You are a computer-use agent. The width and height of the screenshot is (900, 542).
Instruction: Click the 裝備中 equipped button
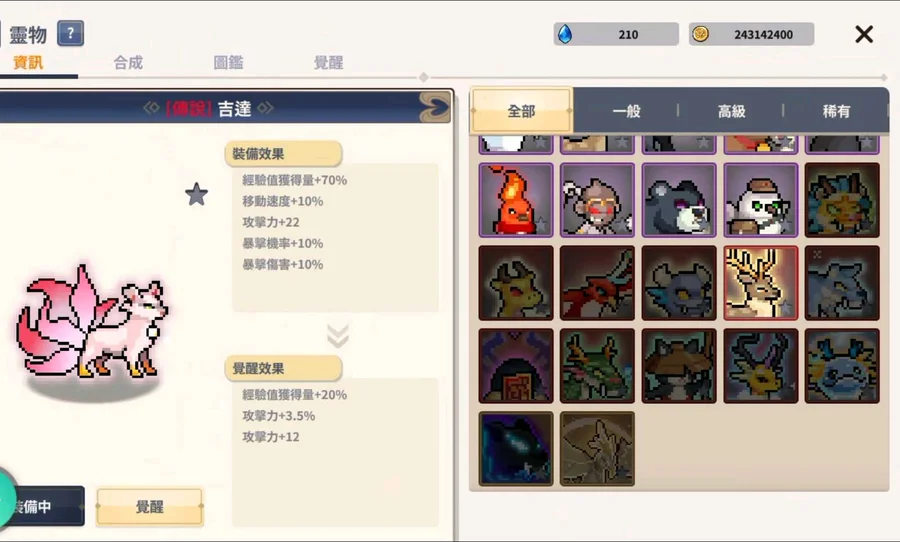coord(42,506)
